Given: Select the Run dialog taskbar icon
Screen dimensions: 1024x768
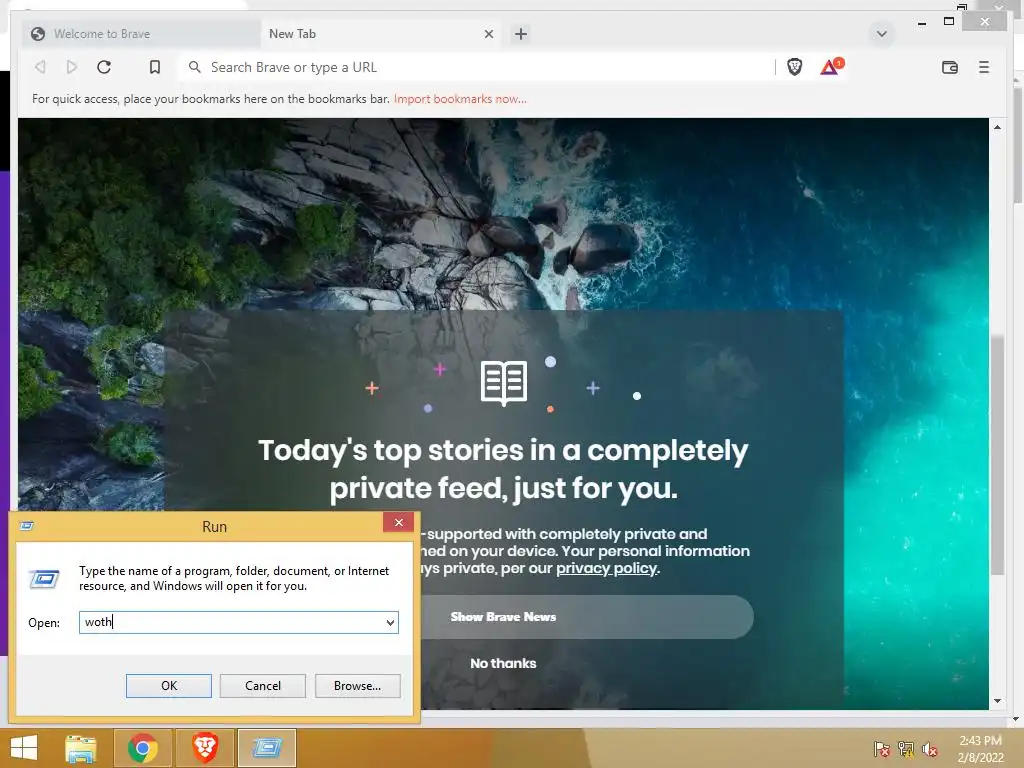Looking at the screenshot, I should click(266, 748).
